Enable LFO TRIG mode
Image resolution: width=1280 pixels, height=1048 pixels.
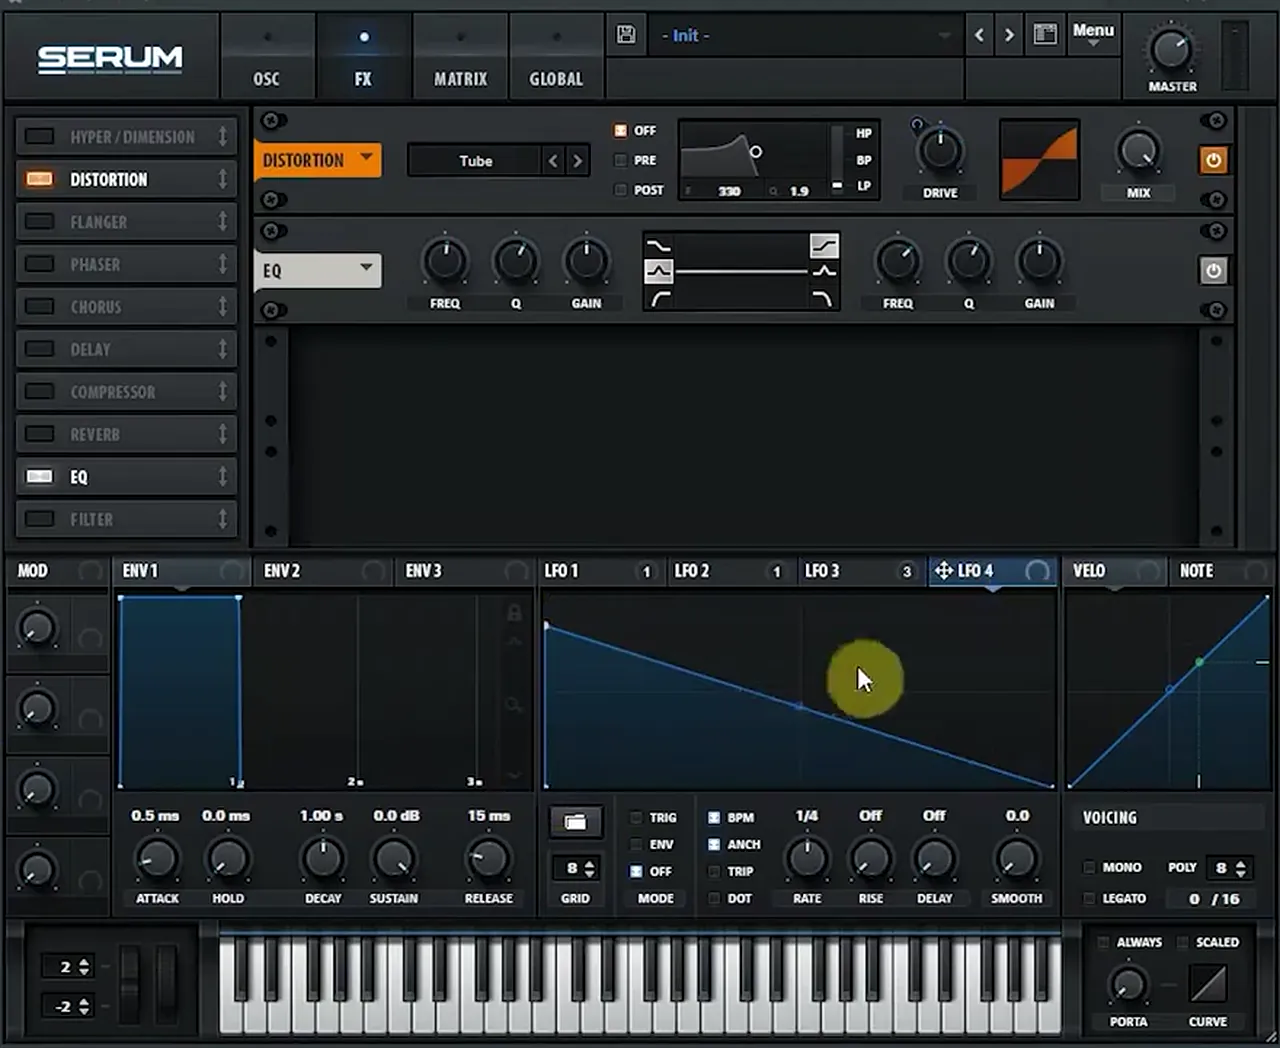(635, 817)
